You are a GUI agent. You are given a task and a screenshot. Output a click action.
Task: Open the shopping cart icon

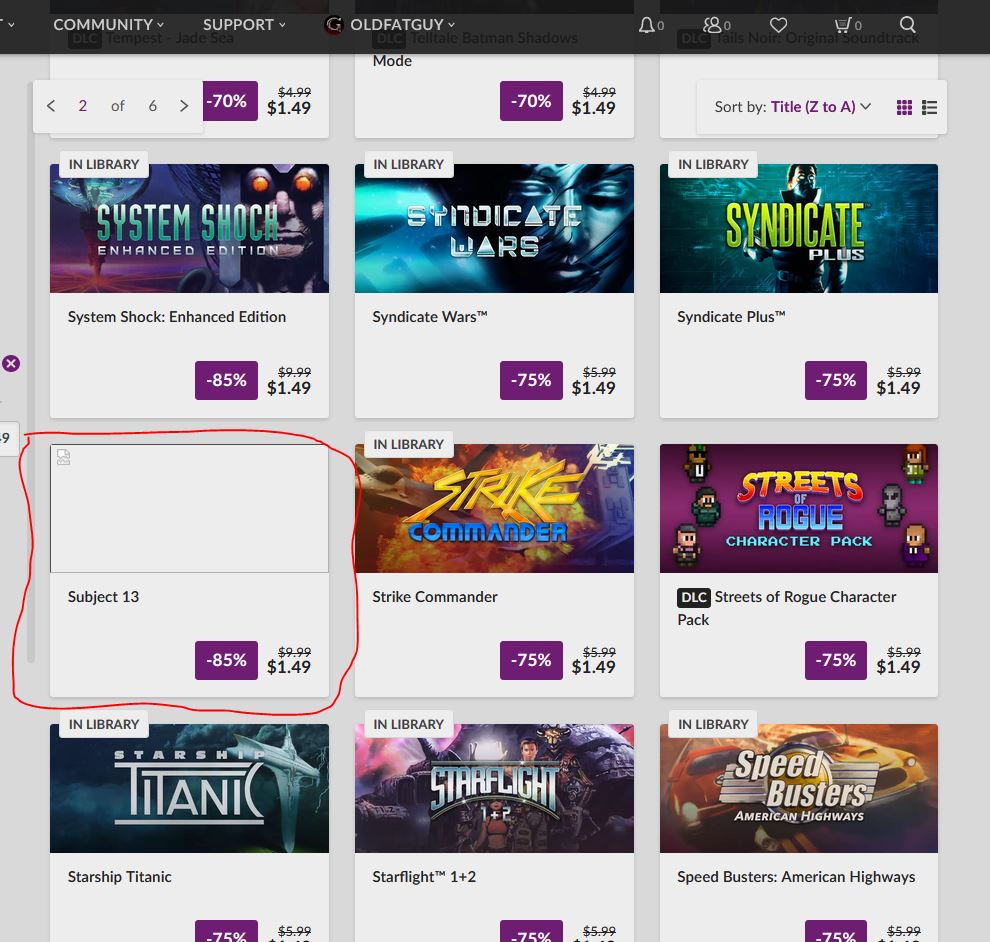842,25
